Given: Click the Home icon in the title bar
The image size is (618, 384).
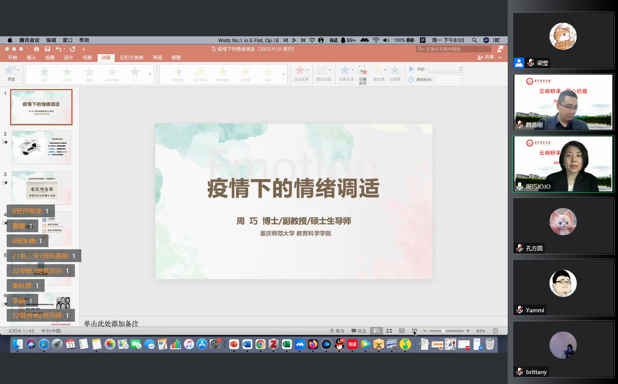Looking at the screenshot, I should coord(36,49).
